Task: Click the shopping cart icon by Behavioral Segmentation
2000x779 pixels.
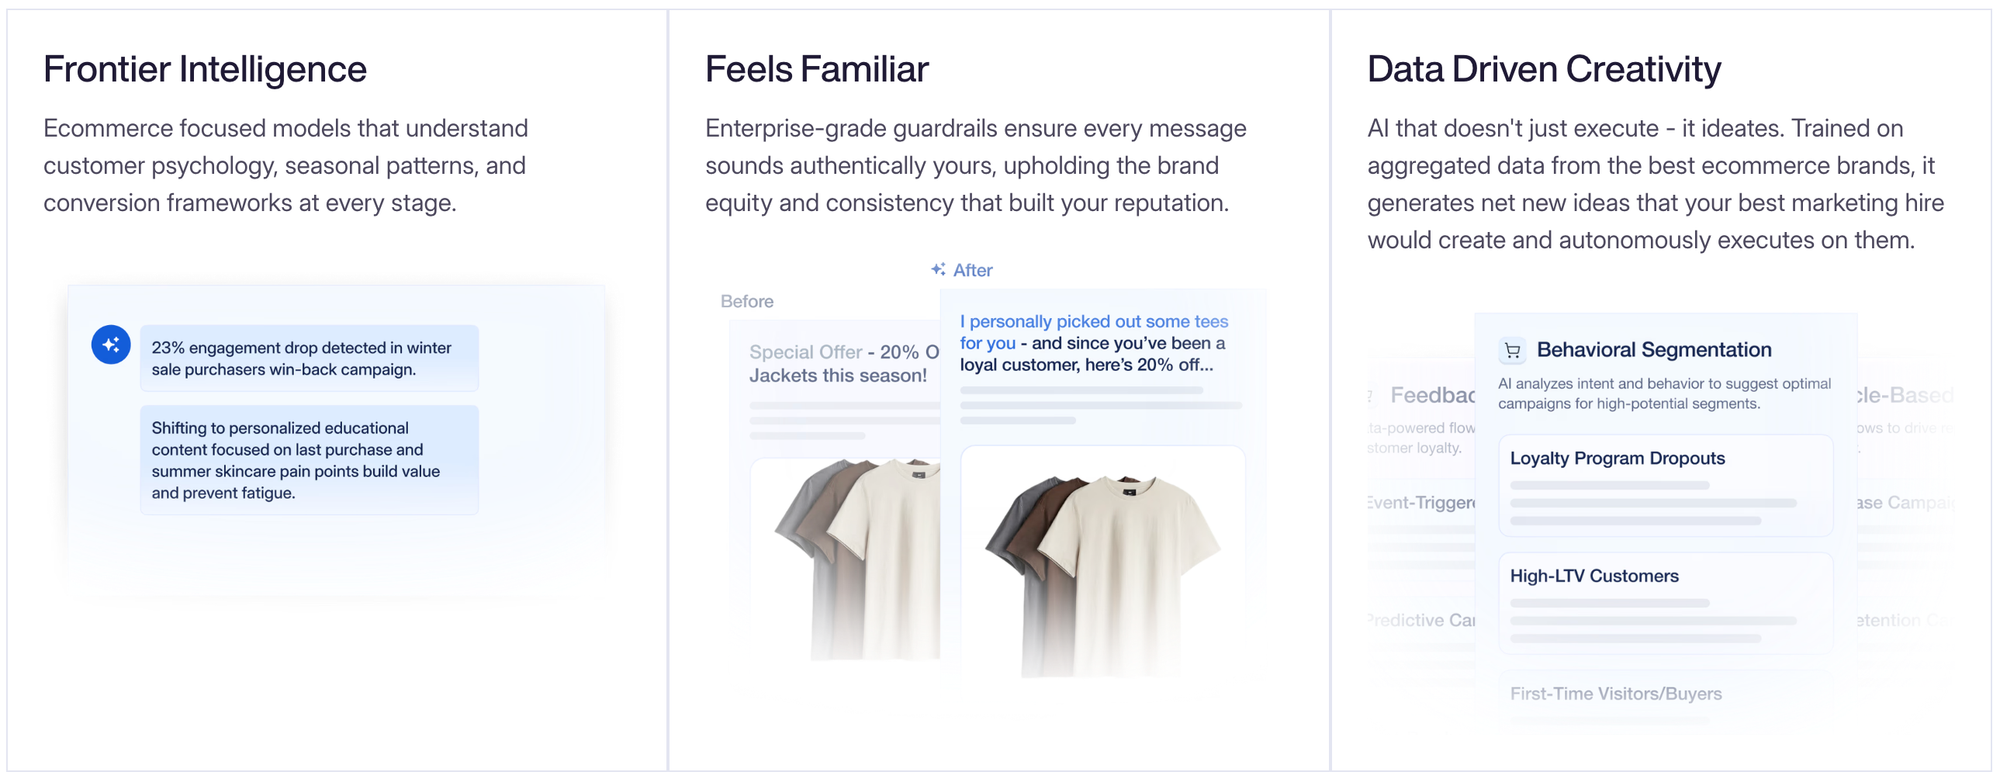Action: tap(1513, 350)
